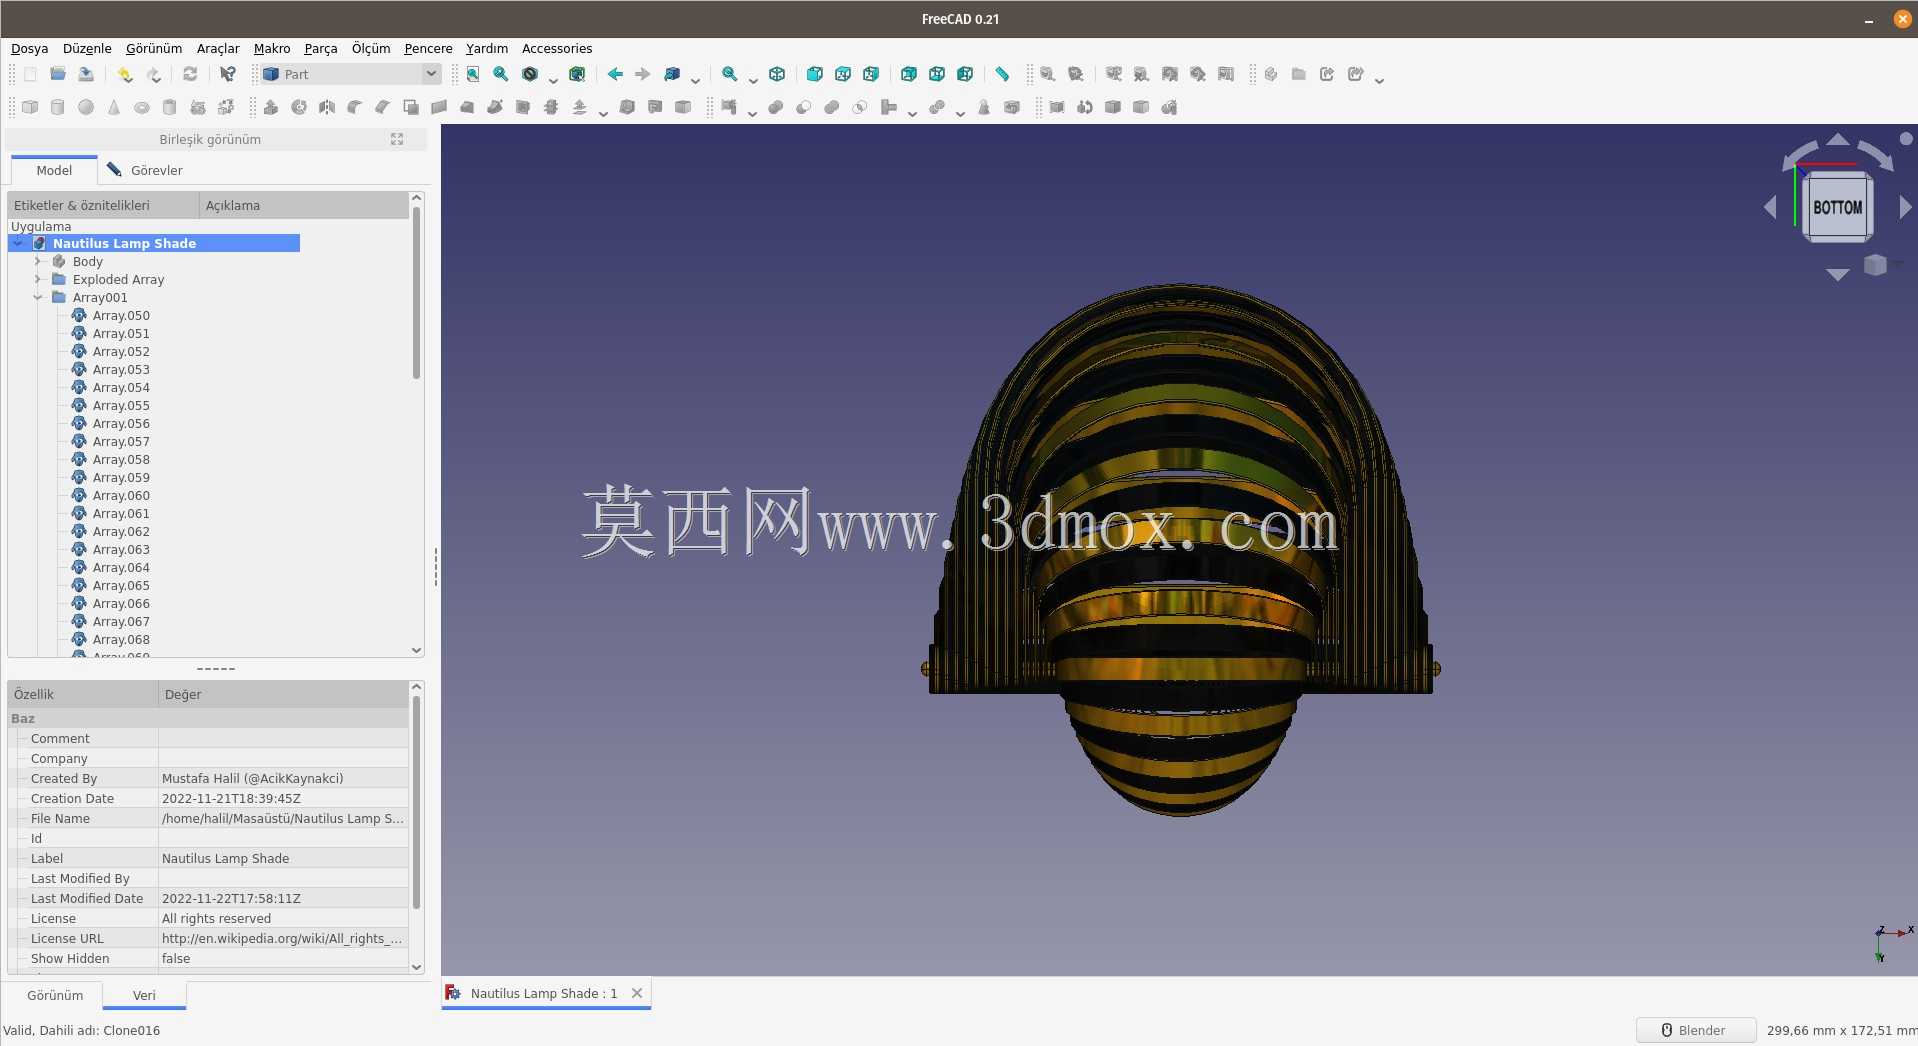Create a Cone primitive
The image size is (1918, 1046).
click(114, 107)
